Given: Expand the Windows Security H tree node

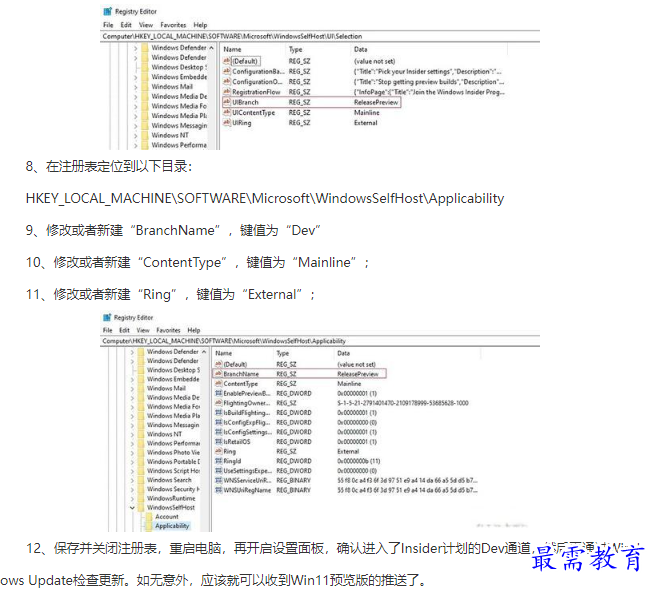Looking at the screenshot, I should 132,489.
